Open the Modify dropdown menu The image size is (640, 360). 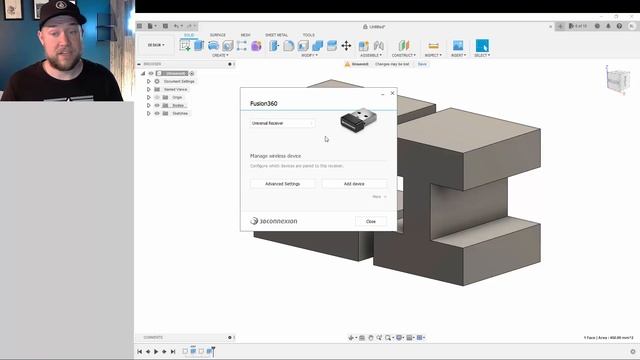(x=309, y=55)
